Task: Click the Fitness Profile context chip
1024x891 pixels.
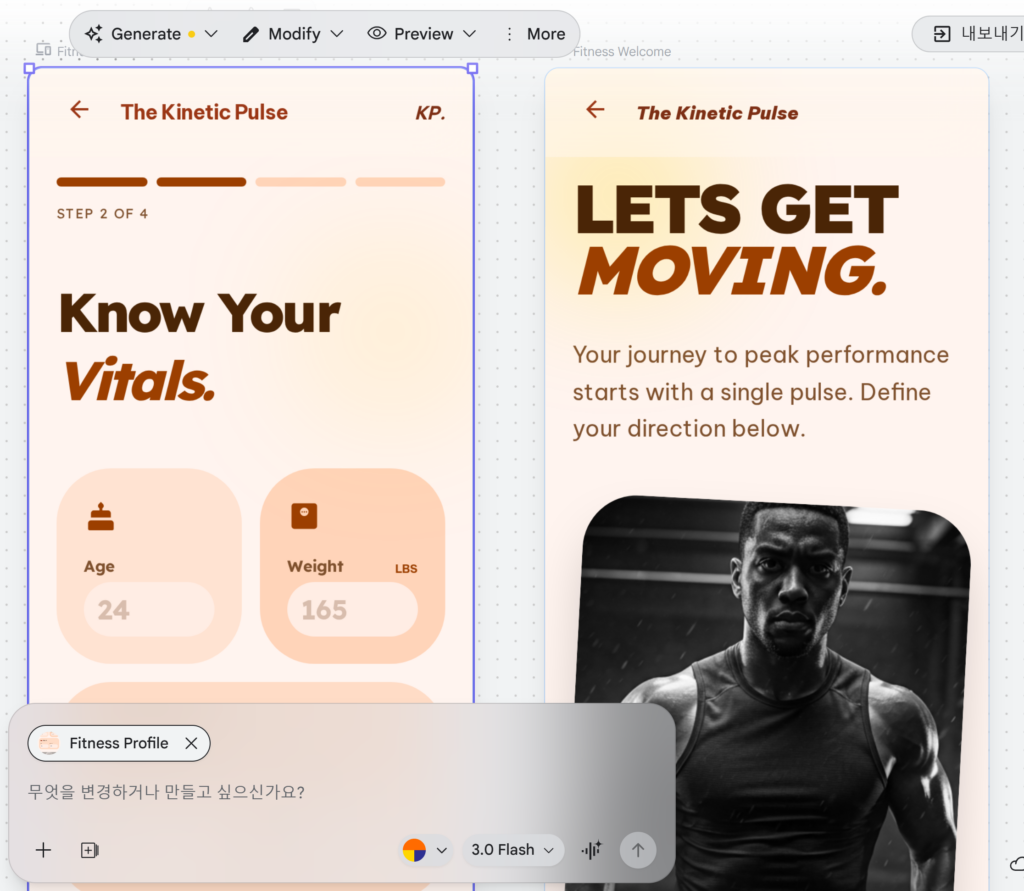Action: click(x=119, y=743)
